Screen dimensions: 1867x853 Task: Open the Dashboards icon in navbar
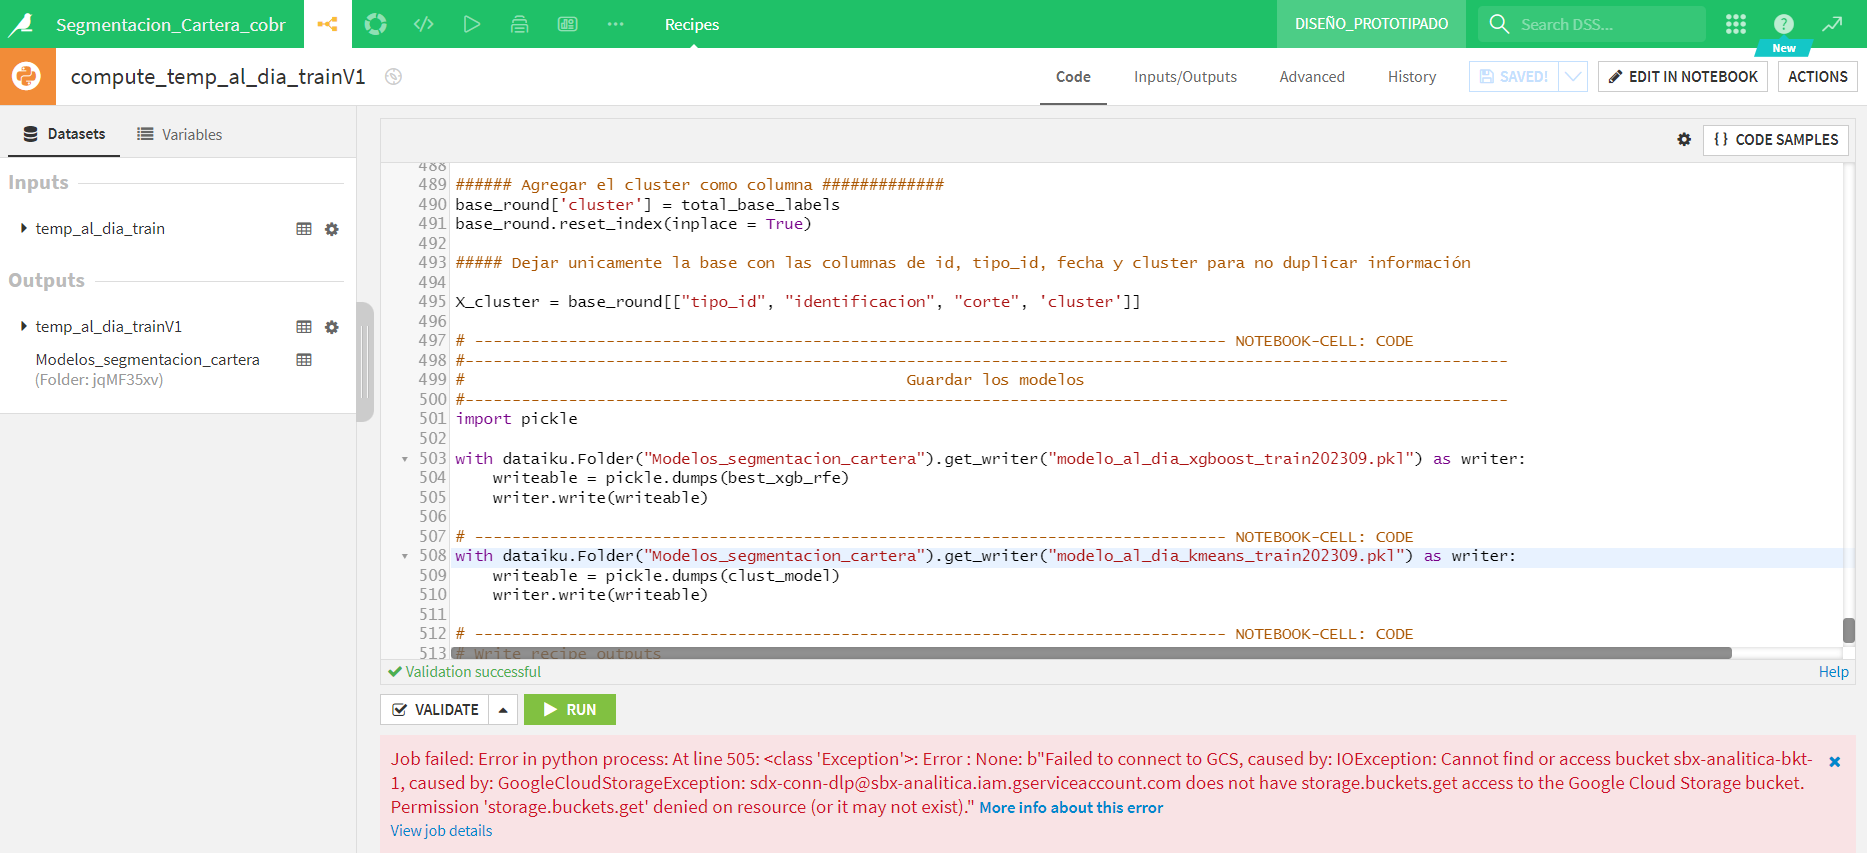click(568, 24)
